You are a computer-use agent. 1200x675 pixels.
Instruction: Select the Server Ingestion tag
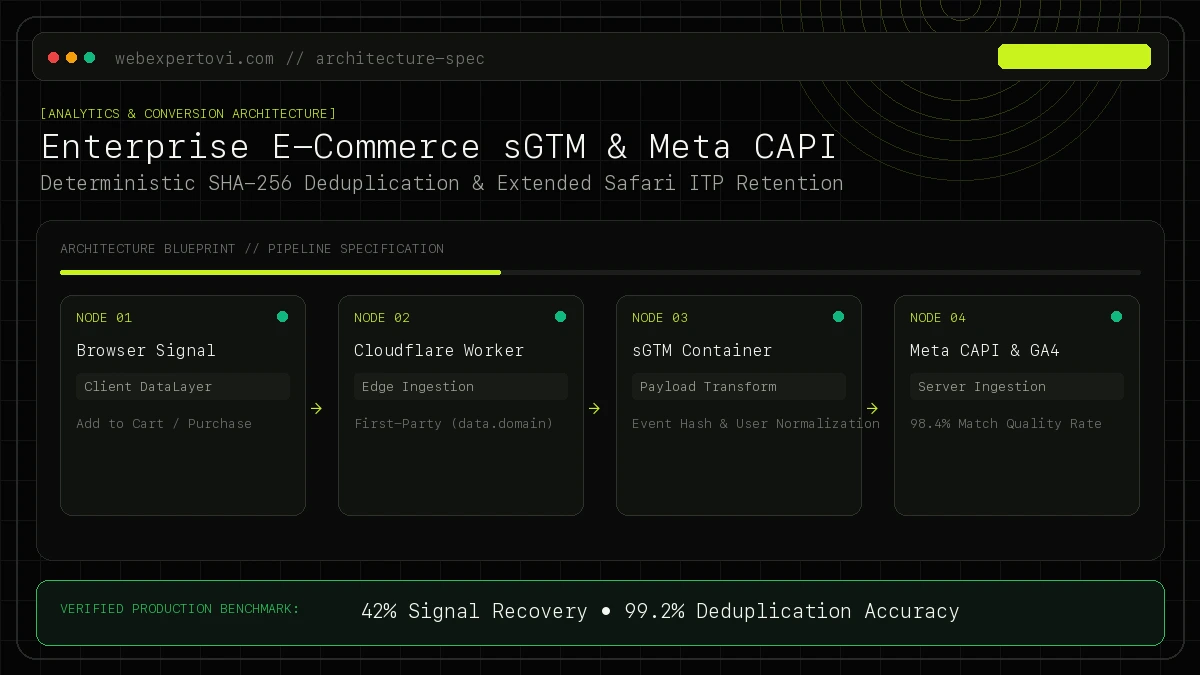tap(1017, 387)
